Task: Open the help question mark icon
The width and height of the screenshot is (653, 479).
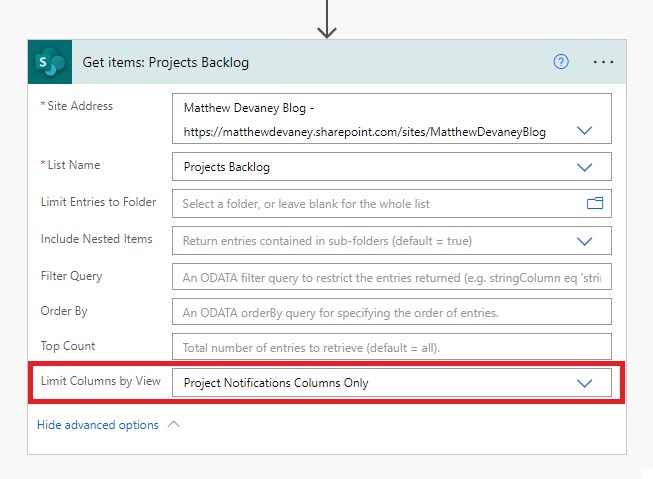Action: (x=561, y=62)
